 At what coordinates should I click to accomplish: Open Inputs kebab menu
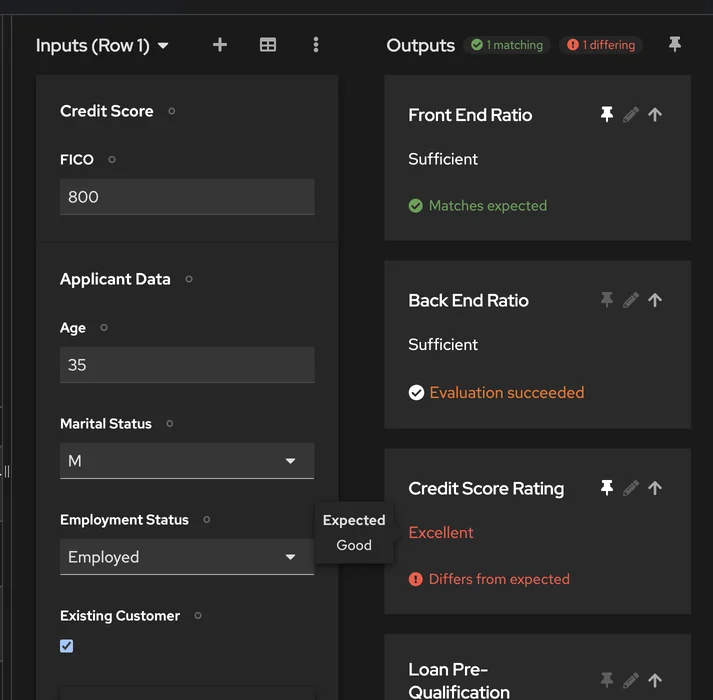tap(316, 45)
